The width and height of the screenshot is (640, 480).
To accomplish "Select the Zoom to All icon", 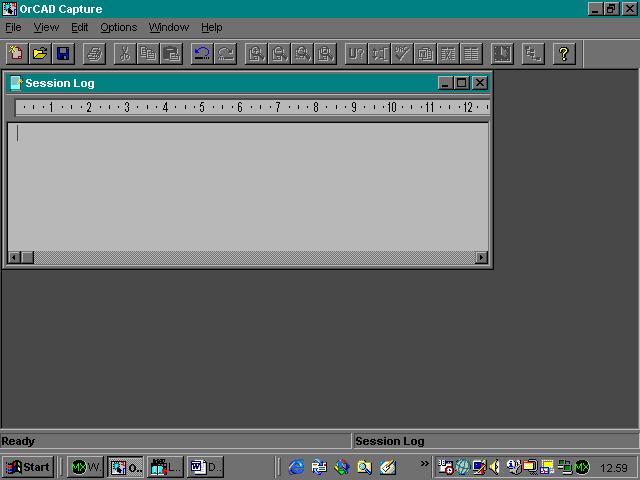I will pos(326,53).
